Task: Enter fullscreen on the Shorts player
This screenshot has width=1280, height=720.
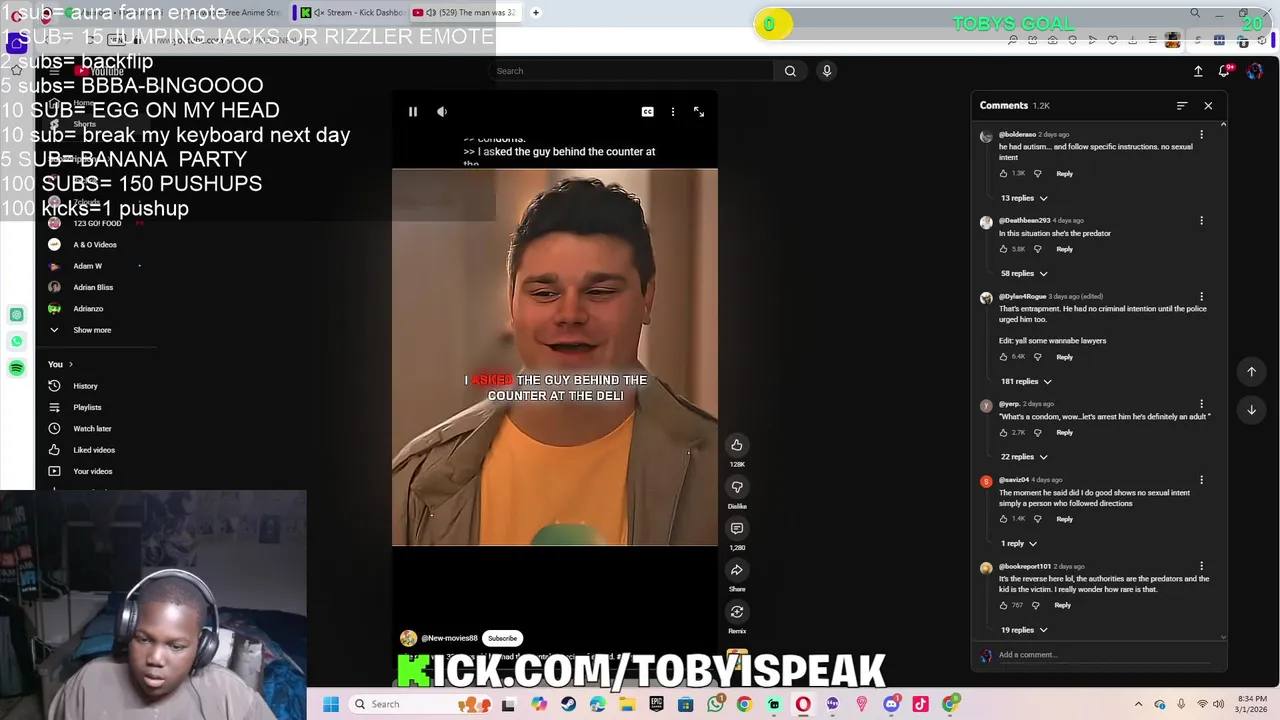Action: (x=699, y=112)
